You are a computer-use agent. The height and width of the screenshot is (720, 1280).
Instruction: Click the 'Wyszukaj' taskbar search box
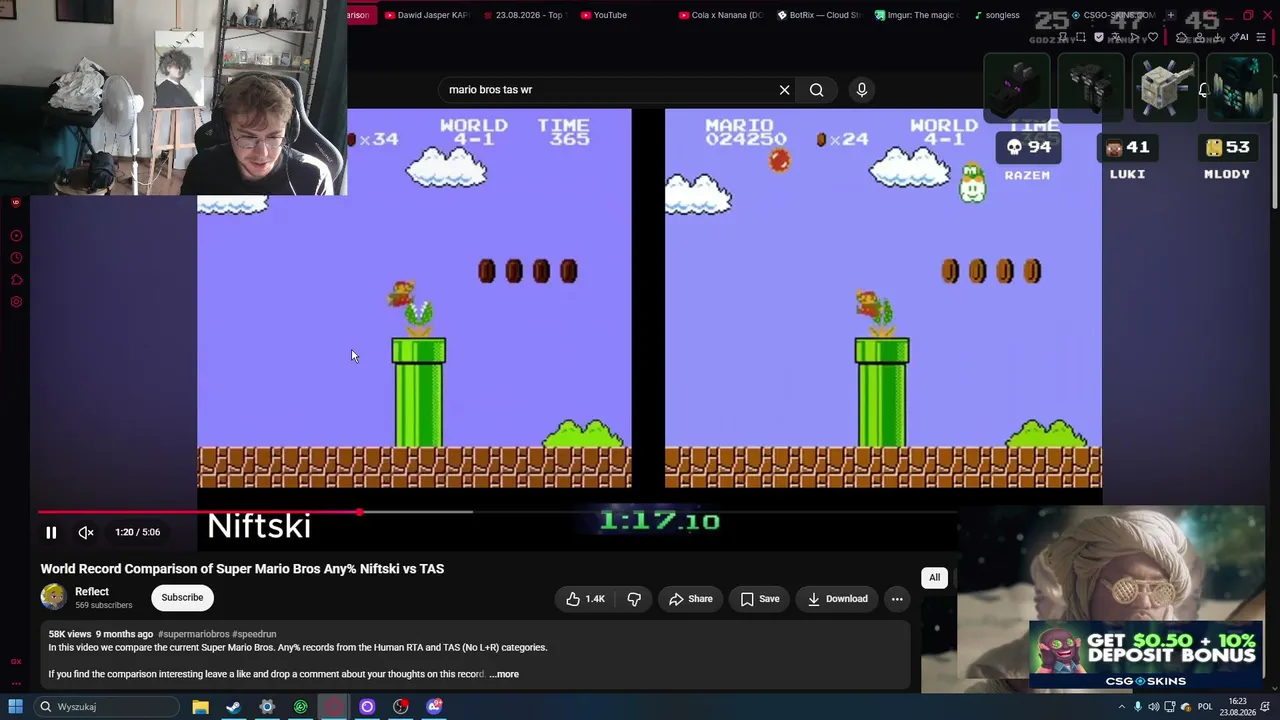(x=108, y=707)
